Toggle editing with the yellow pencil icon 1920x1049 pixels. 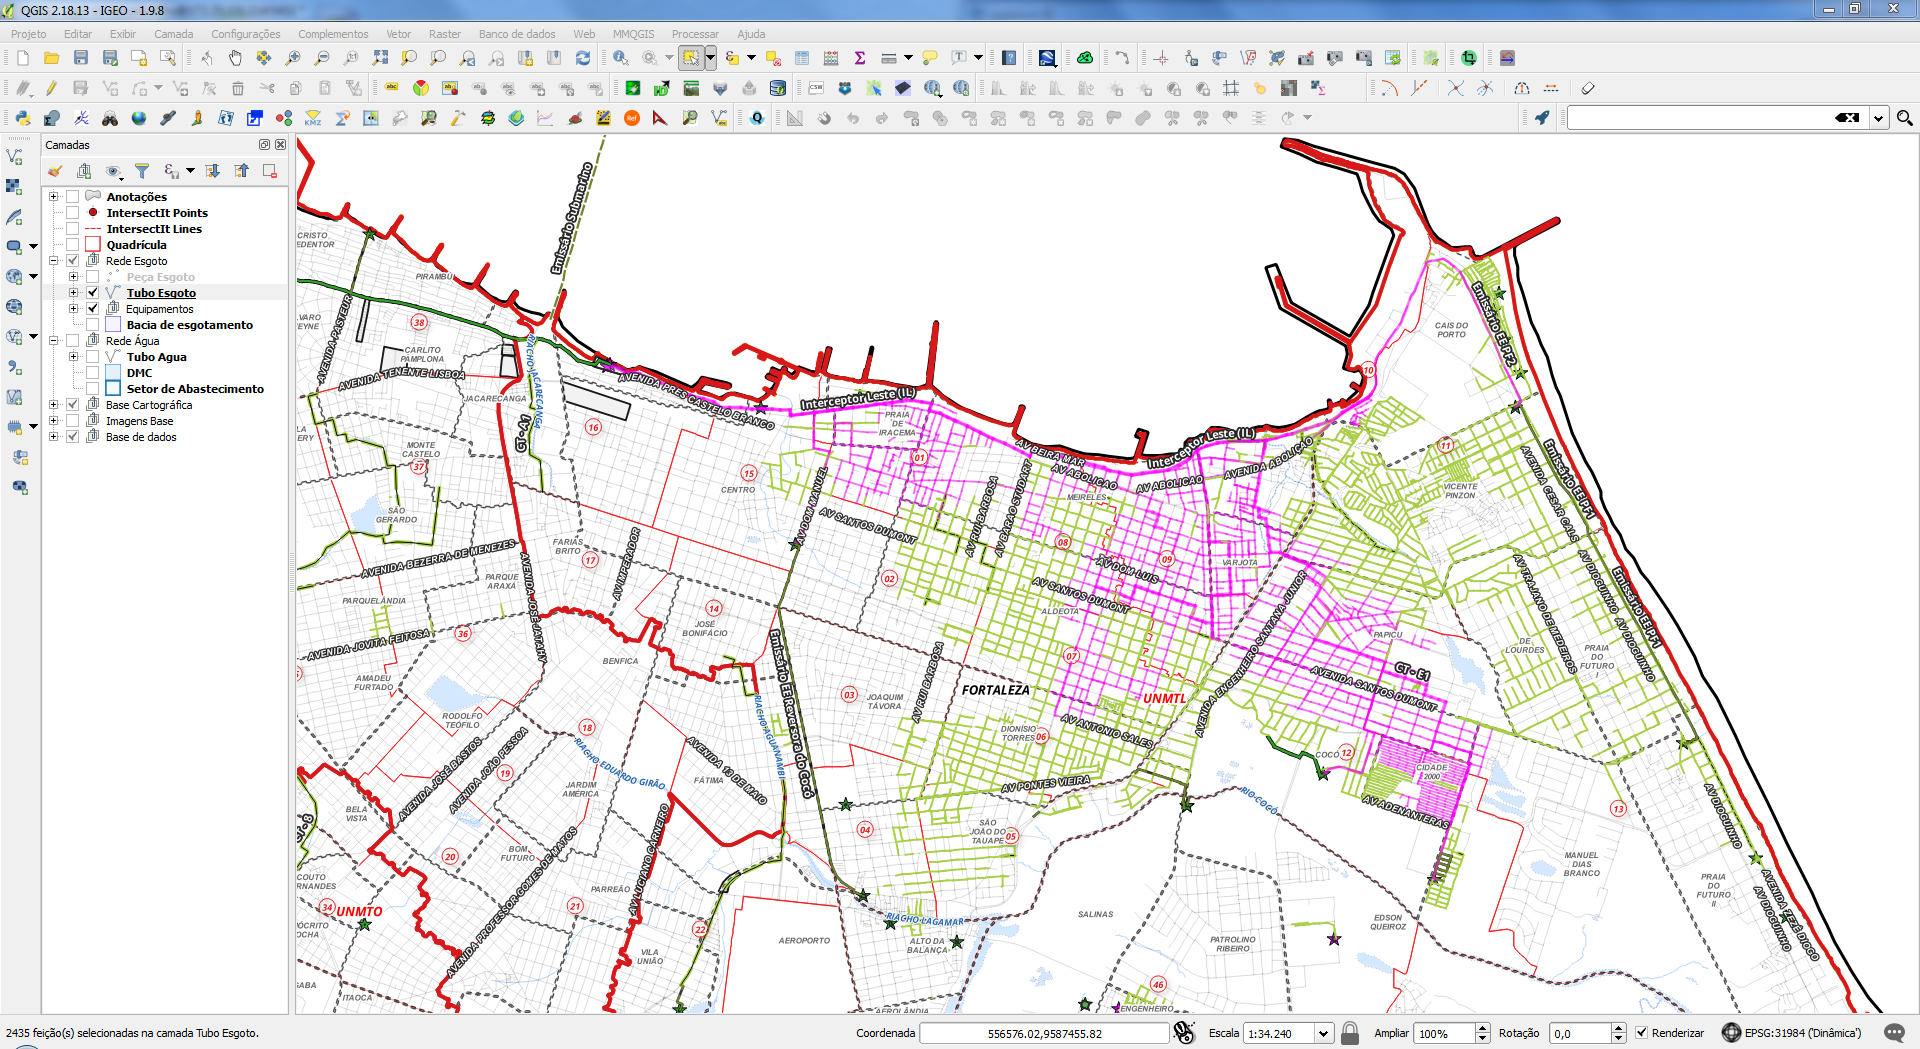[51, 88]
